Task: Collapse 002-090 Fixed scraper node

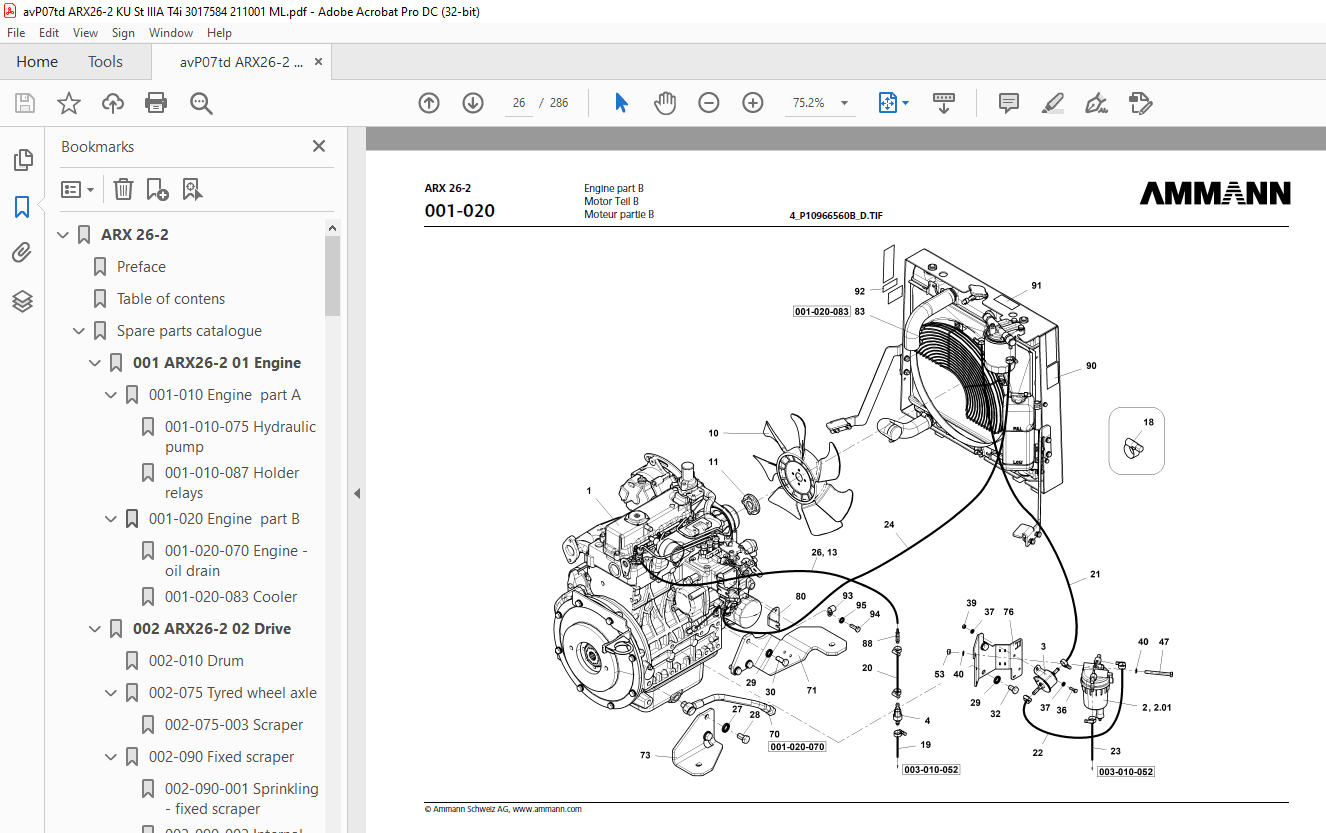Action: pyautogui.click(x=111, y=757)
